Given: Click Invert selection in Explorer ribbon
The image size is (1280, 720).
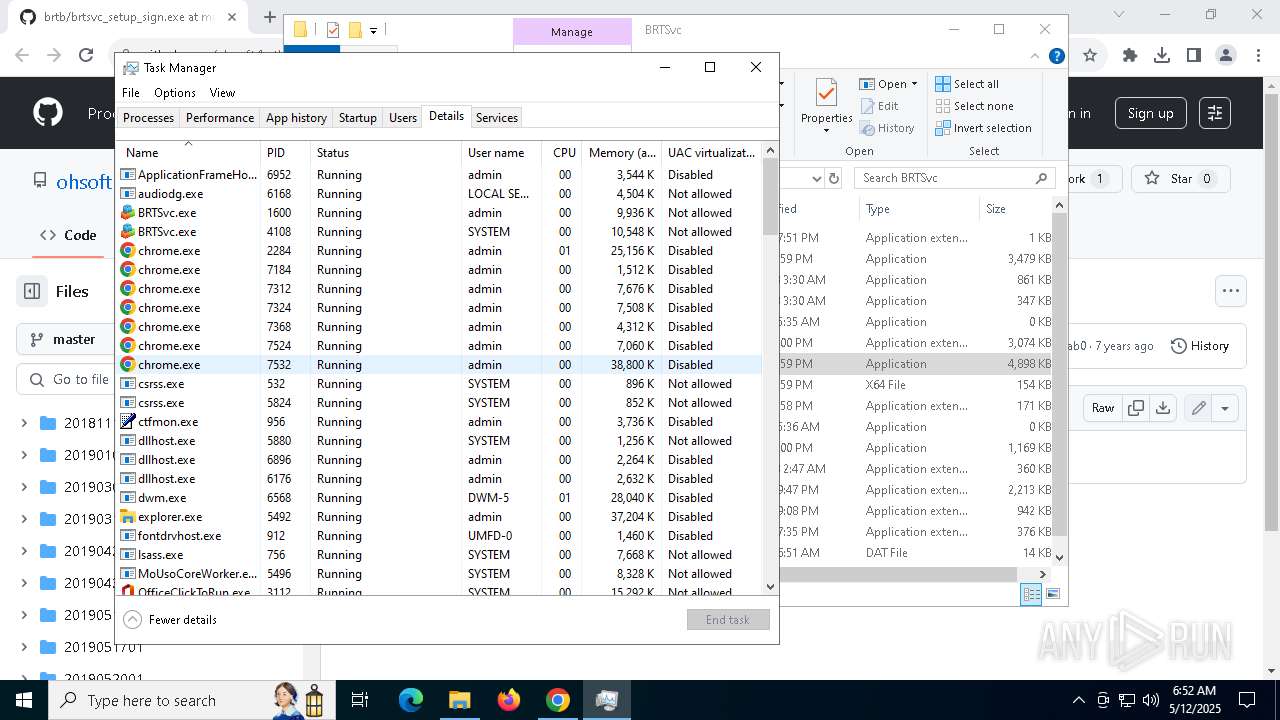Looking at the screenshot, I should pyautogui.click(x=984, y=128).
